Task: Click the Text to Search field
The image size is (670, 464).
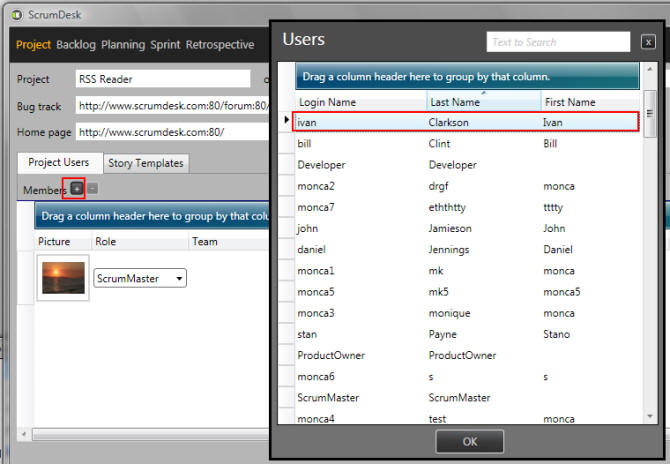Action: [558, 42]
